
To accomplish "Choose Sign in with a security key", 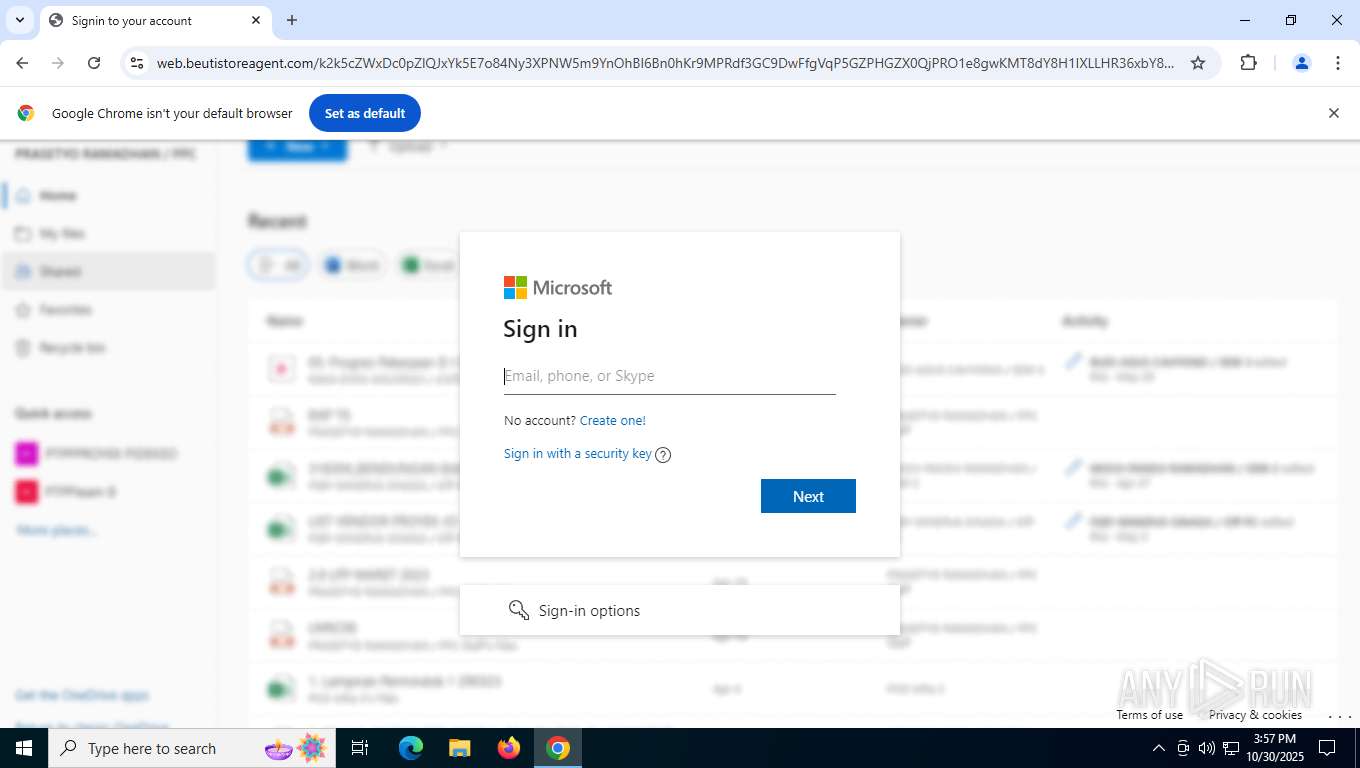I will pos(578,454).
